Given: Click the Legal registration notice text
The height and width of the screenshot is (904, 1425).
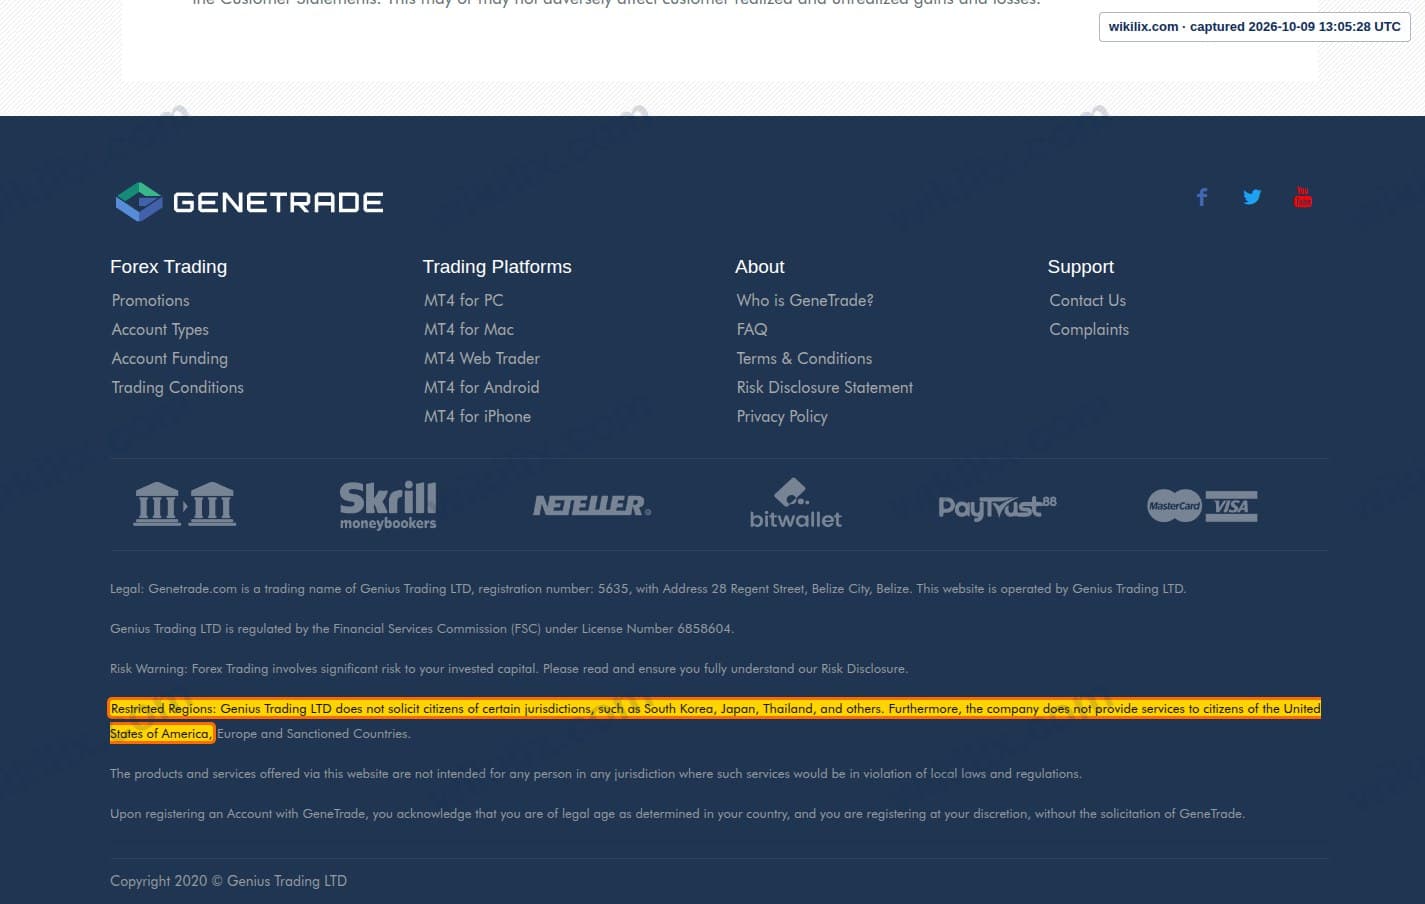Looking at the screenshot, I should (648, 589).
